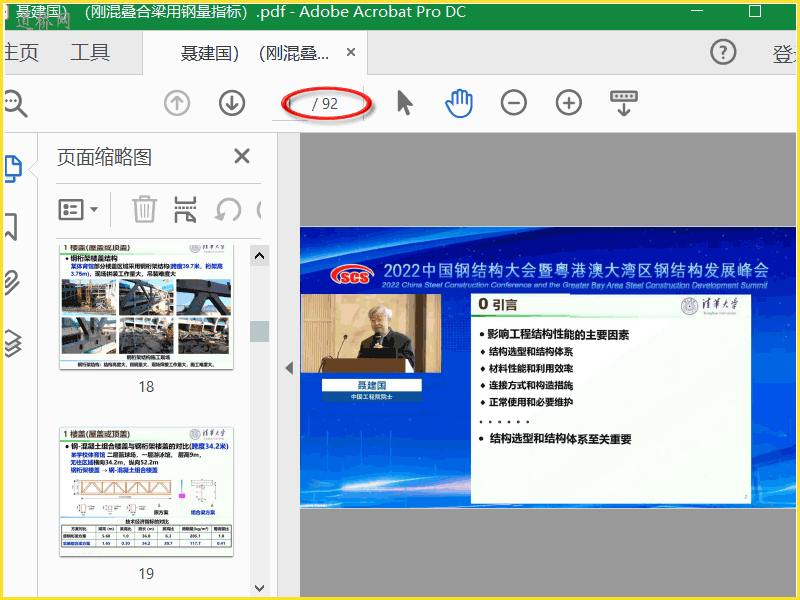Select the arrow selection tool
Screen dimensions: 800x600
[405, 103]
